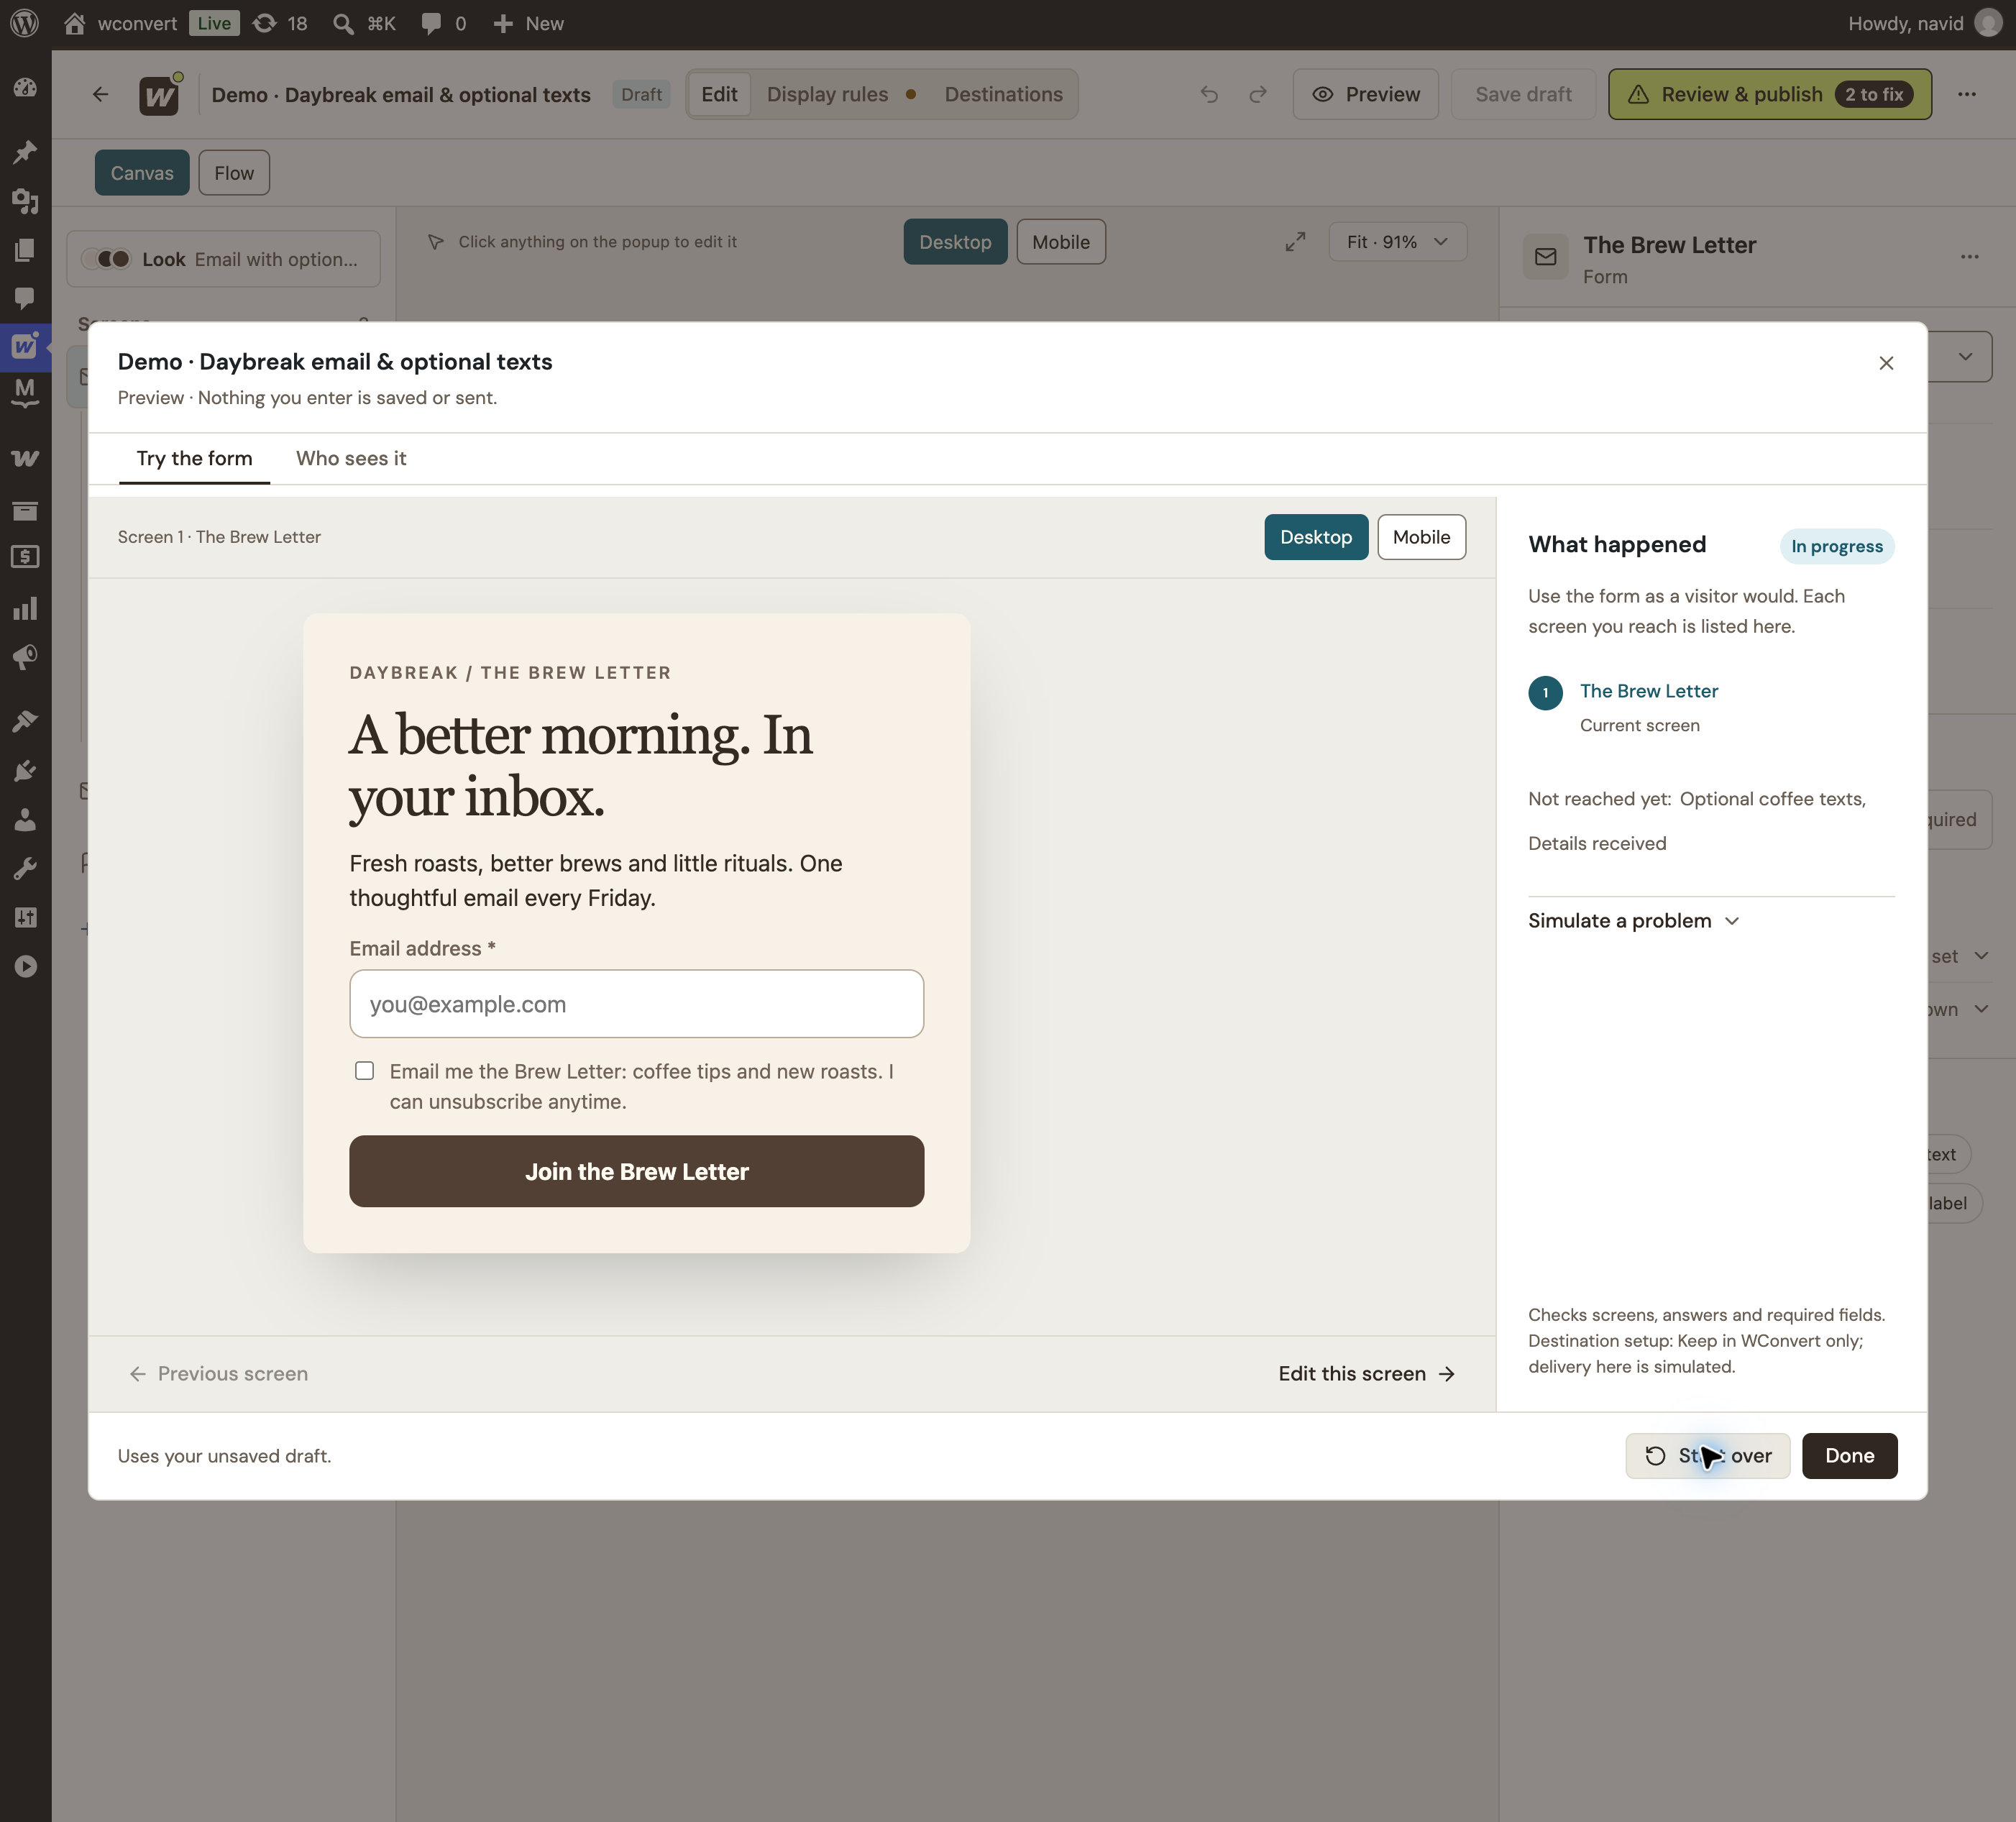Select Desktop in the preview dialog
Image resolution: width=2016 pixels, height=1822 pixels.
pyautogui.click(x=1316, y=537)
